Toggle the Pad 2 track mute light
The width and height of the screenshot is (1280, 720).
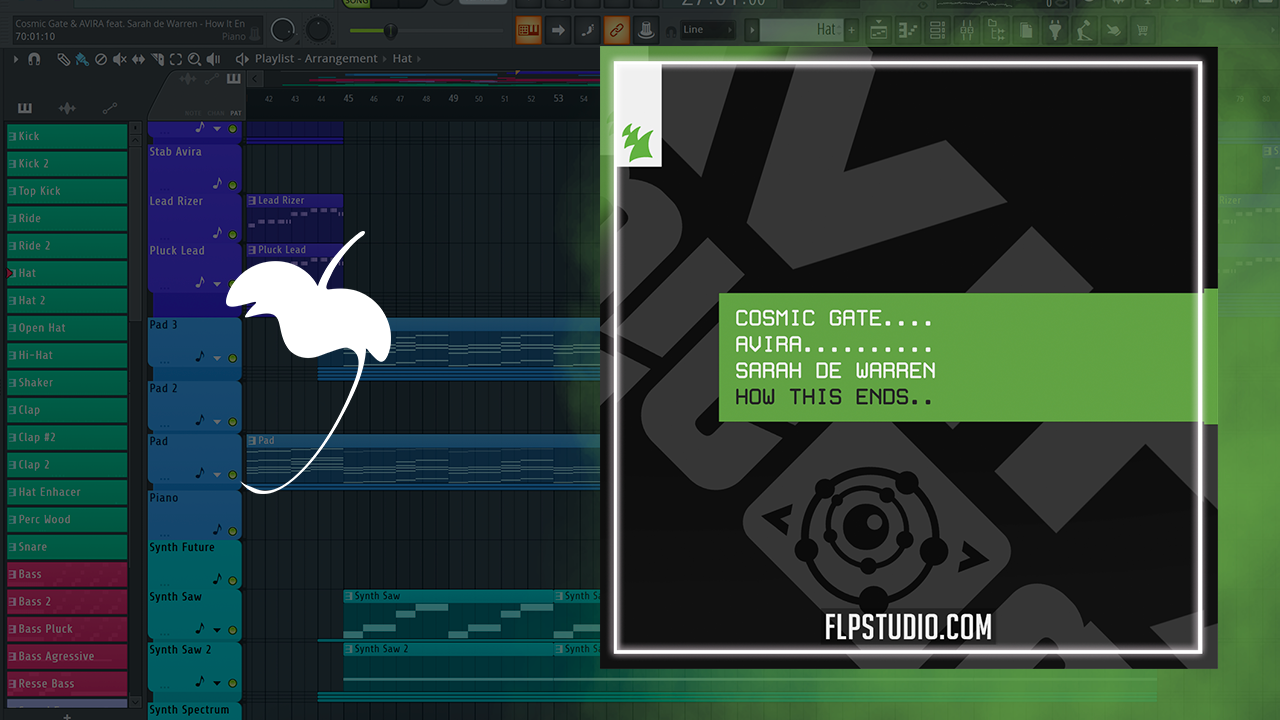pos(233,420)
